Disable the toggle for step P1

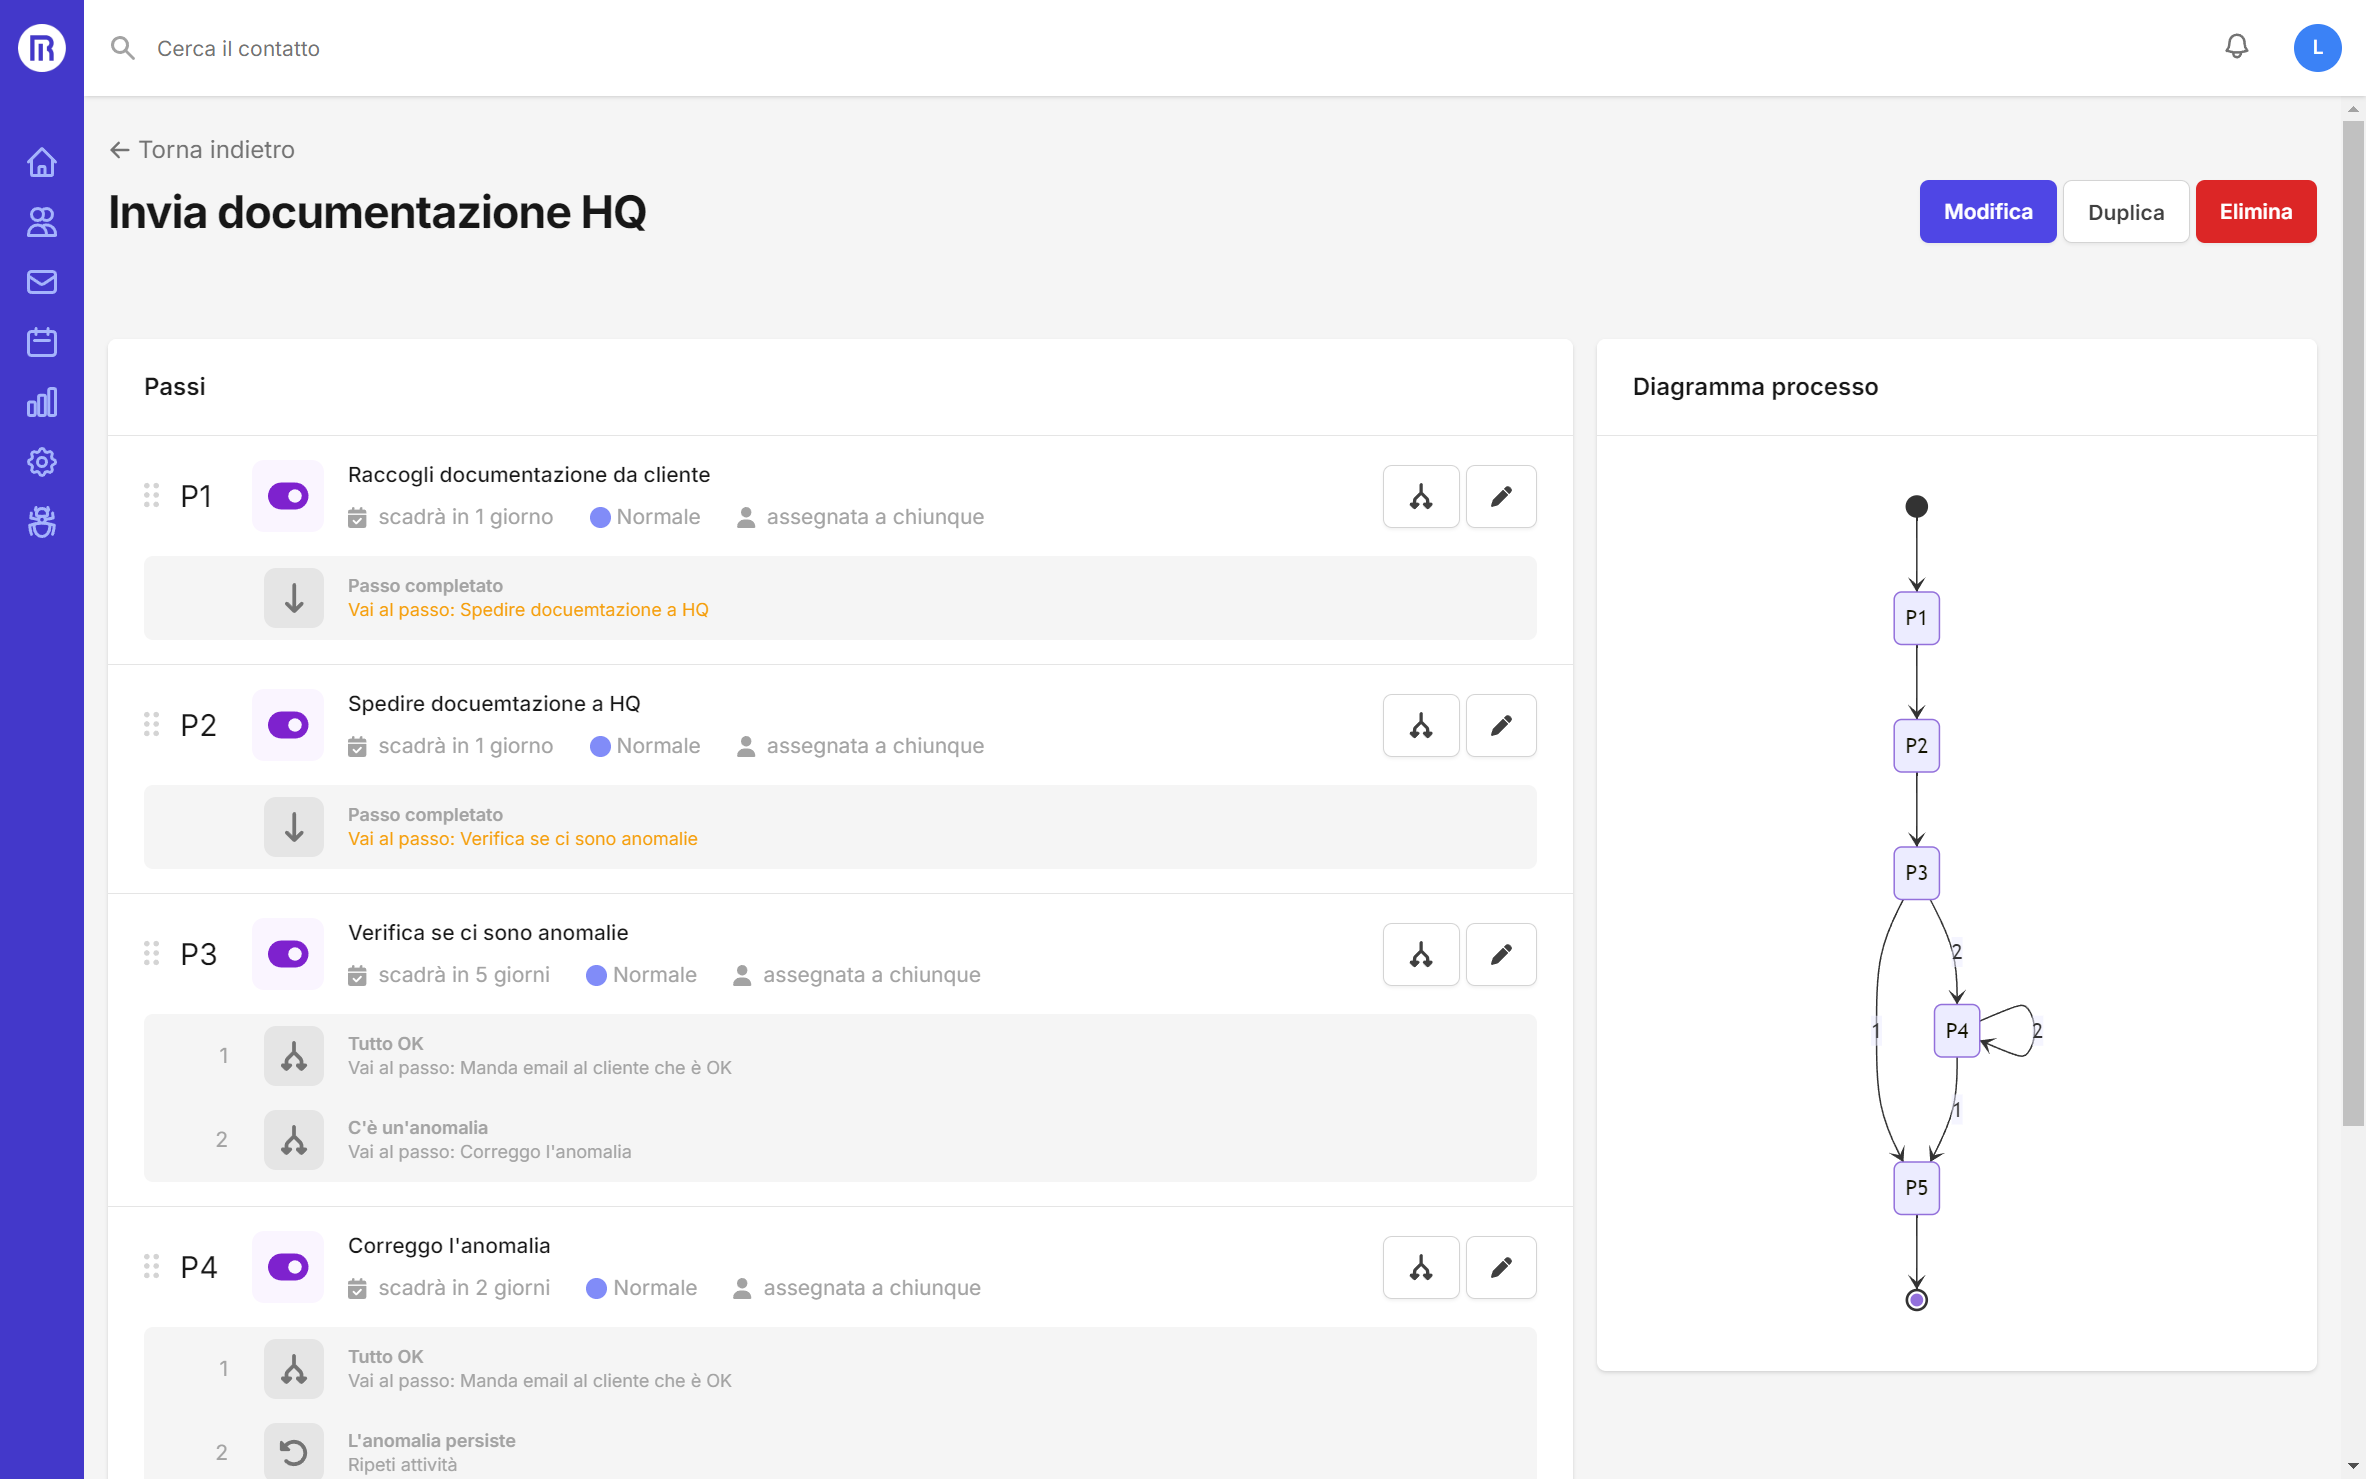pyautogui.click(x=287, y=496)
